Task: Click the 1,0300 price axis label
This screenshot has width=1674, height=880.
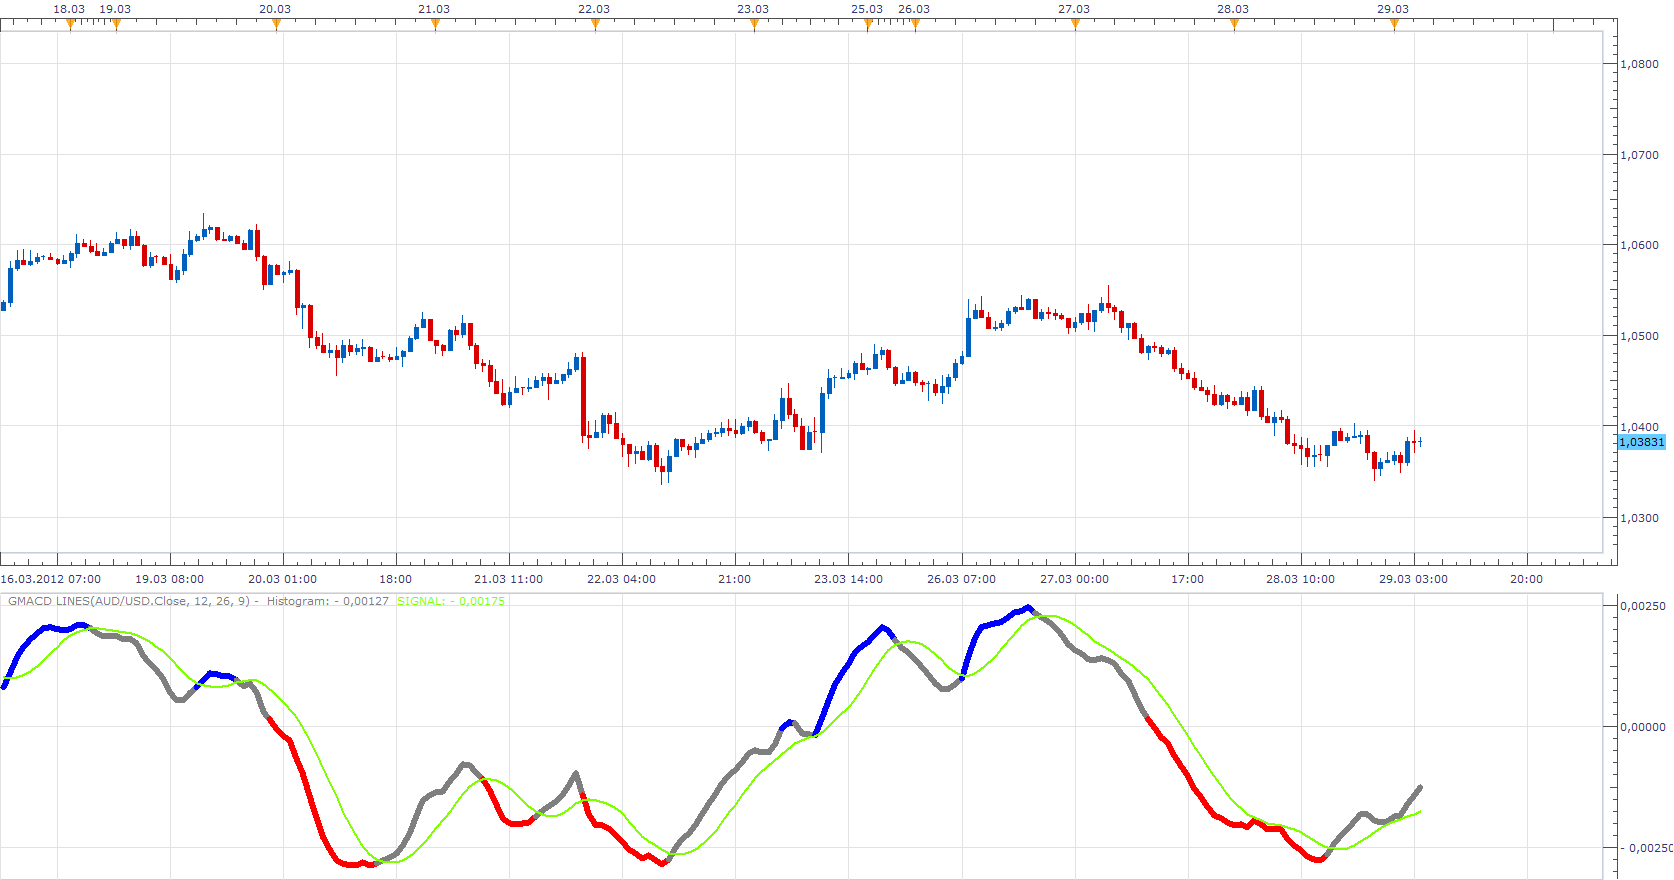Action: tap(1639, 518)
